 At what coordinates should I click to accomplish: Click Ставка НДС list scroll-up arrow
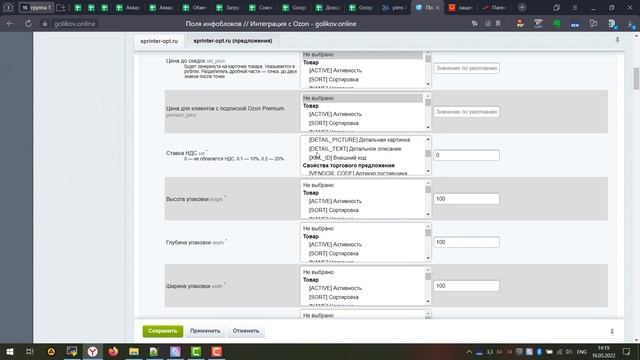(x=428, y=140)
